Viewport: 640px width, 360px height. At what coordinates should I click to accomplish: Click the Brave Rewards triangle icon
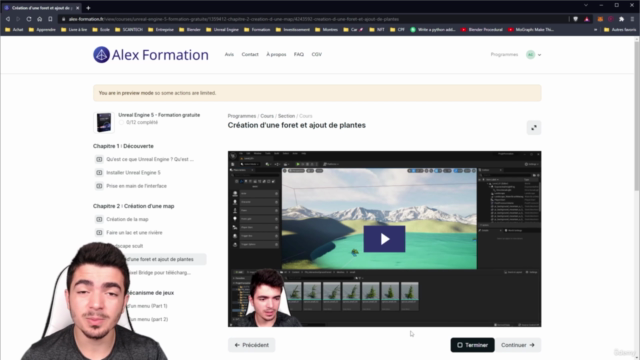click(587, 19)
